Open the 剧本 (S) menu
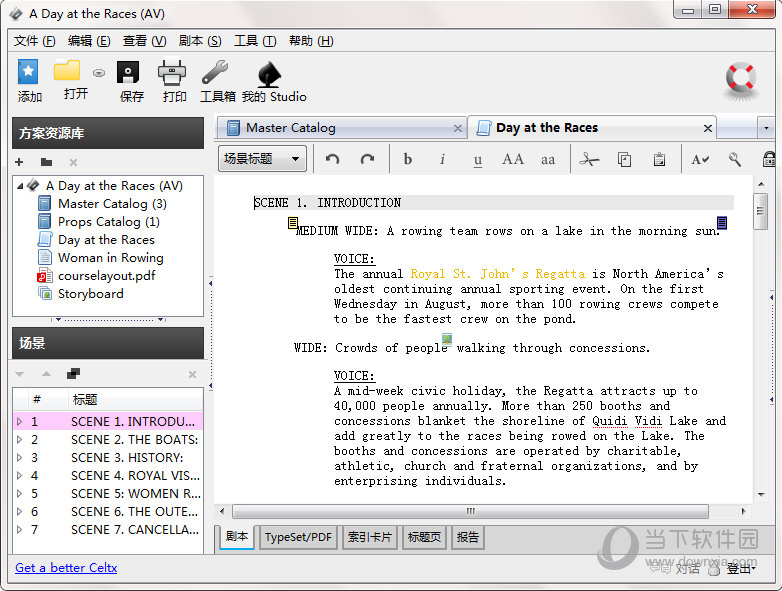 [x=200, y=41]
